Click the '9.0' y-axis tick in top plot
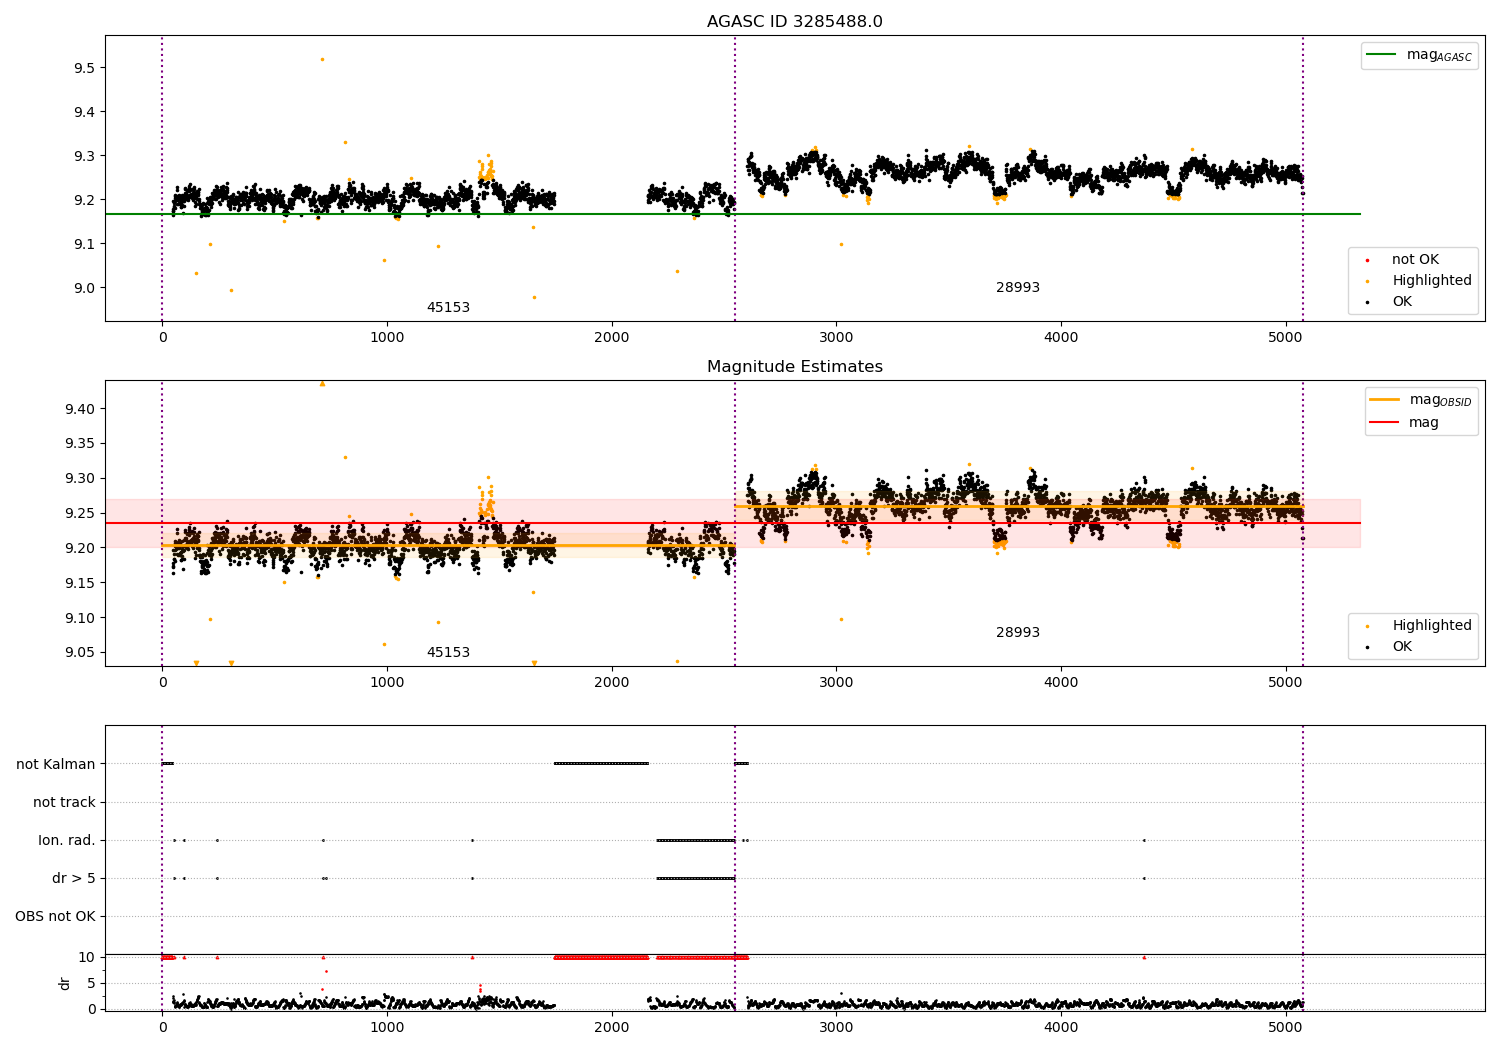1500x1050 pixels. (84, 288)
